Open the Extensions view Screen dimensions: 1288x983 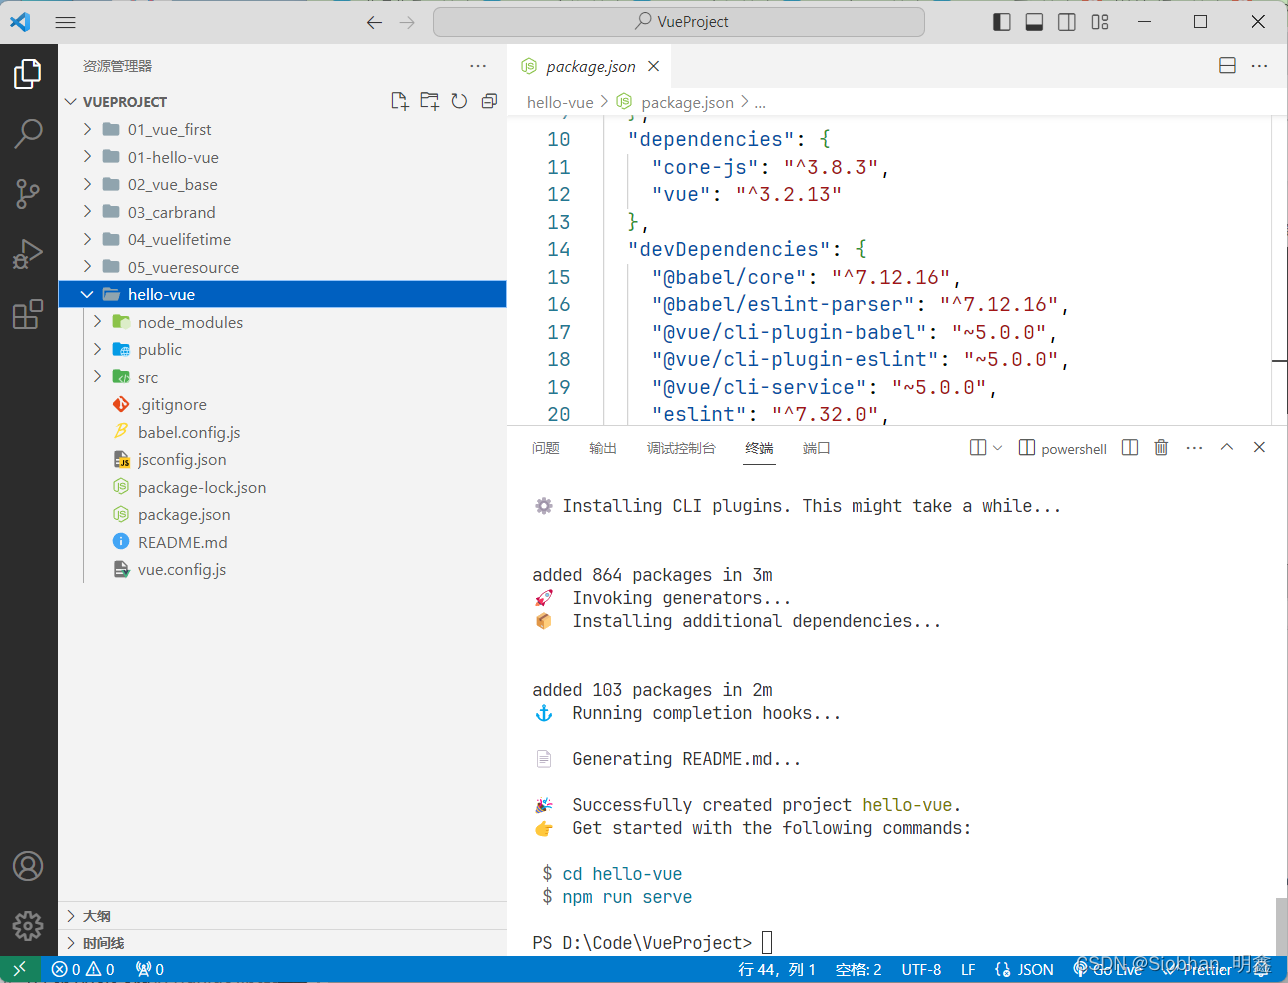point(28,314)
